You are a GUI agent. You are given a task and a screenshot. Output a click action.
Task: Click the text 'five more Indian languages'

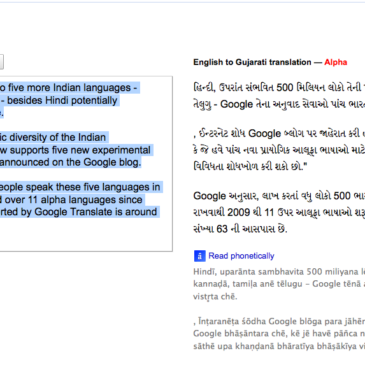(69, 88)
